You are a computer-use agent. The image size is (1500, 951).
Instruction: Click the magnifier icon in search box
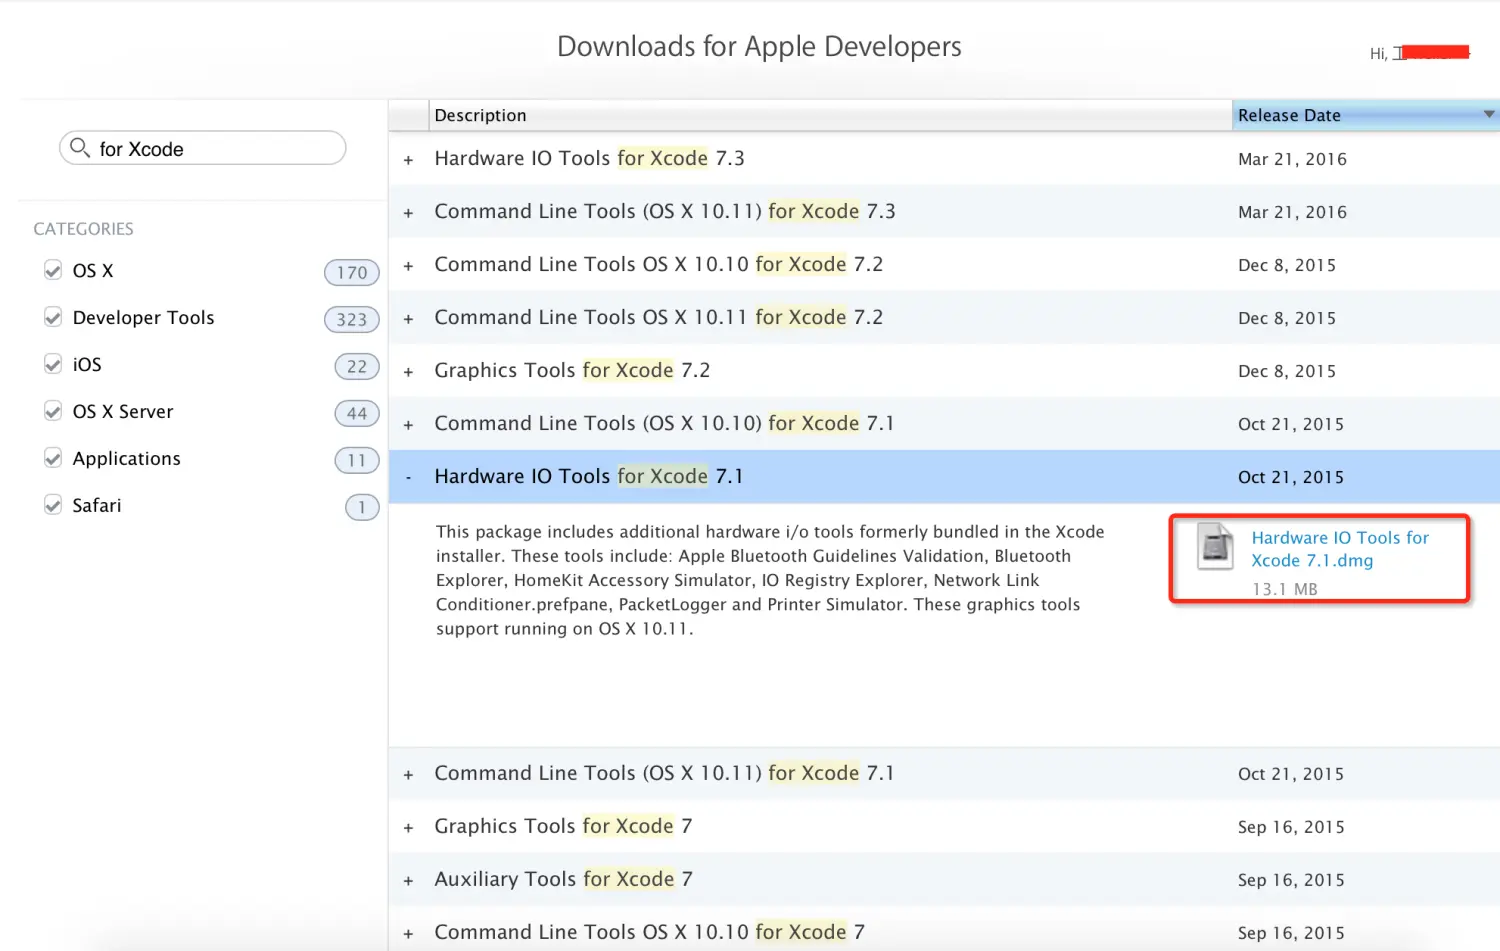pos(80,148)
